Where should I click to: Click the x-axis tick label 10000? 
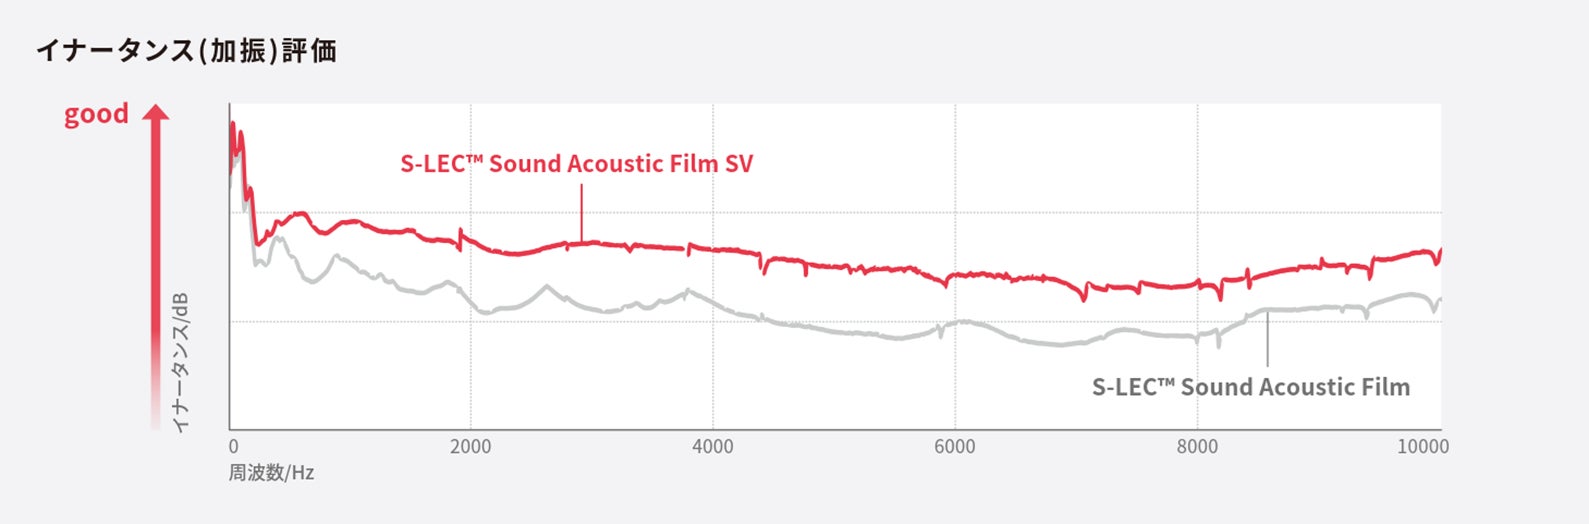[1422, 447]
